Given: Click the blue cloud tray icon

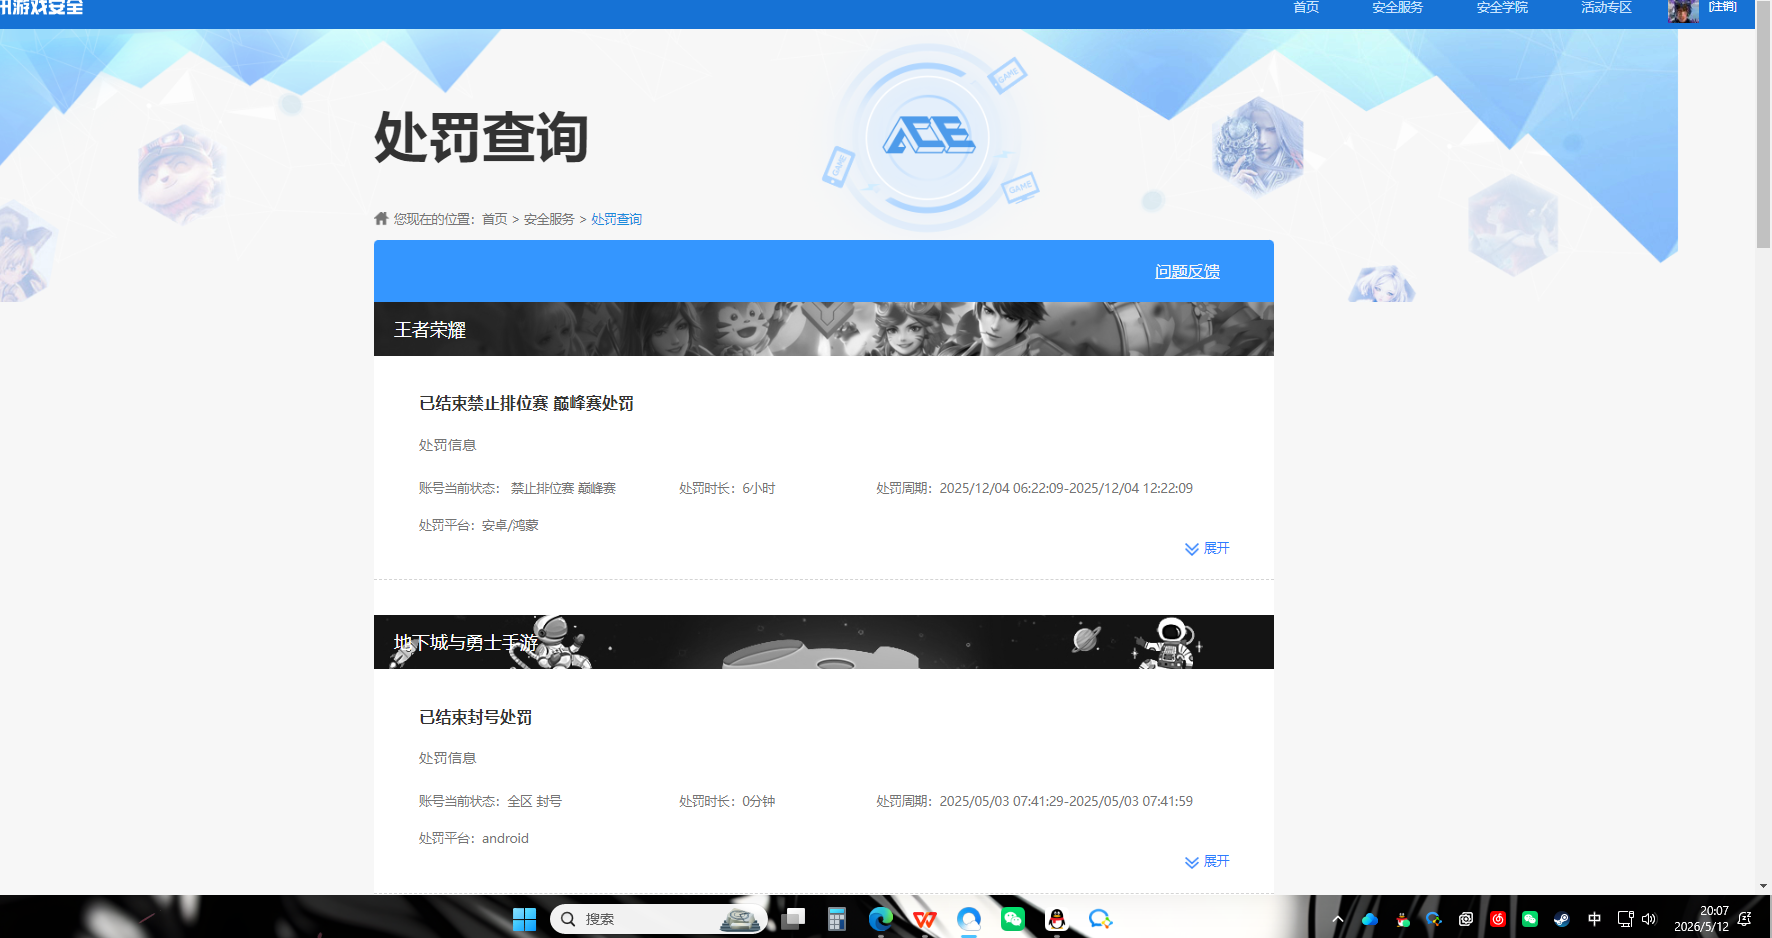Looking at the screenshot, I should [x=1370, y=919].
